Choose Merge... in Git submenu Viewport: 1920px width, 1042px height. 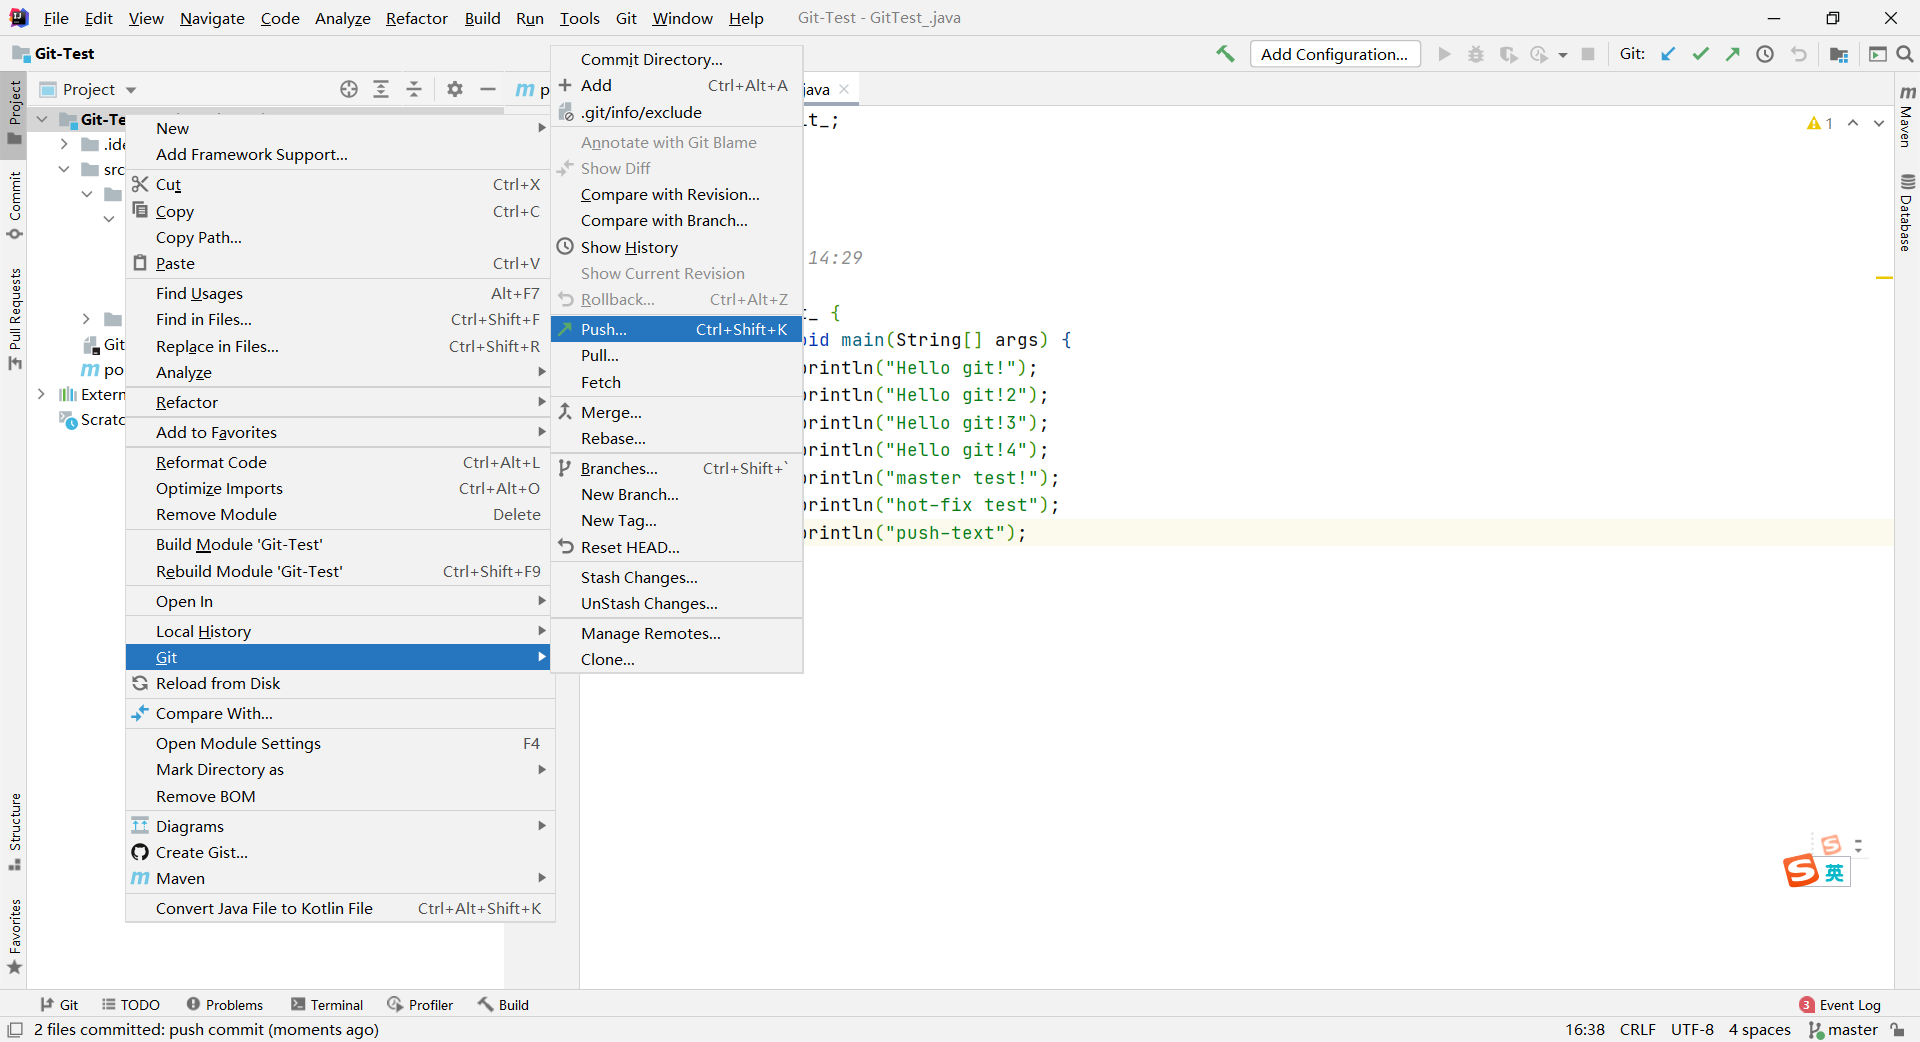[677, 412]
